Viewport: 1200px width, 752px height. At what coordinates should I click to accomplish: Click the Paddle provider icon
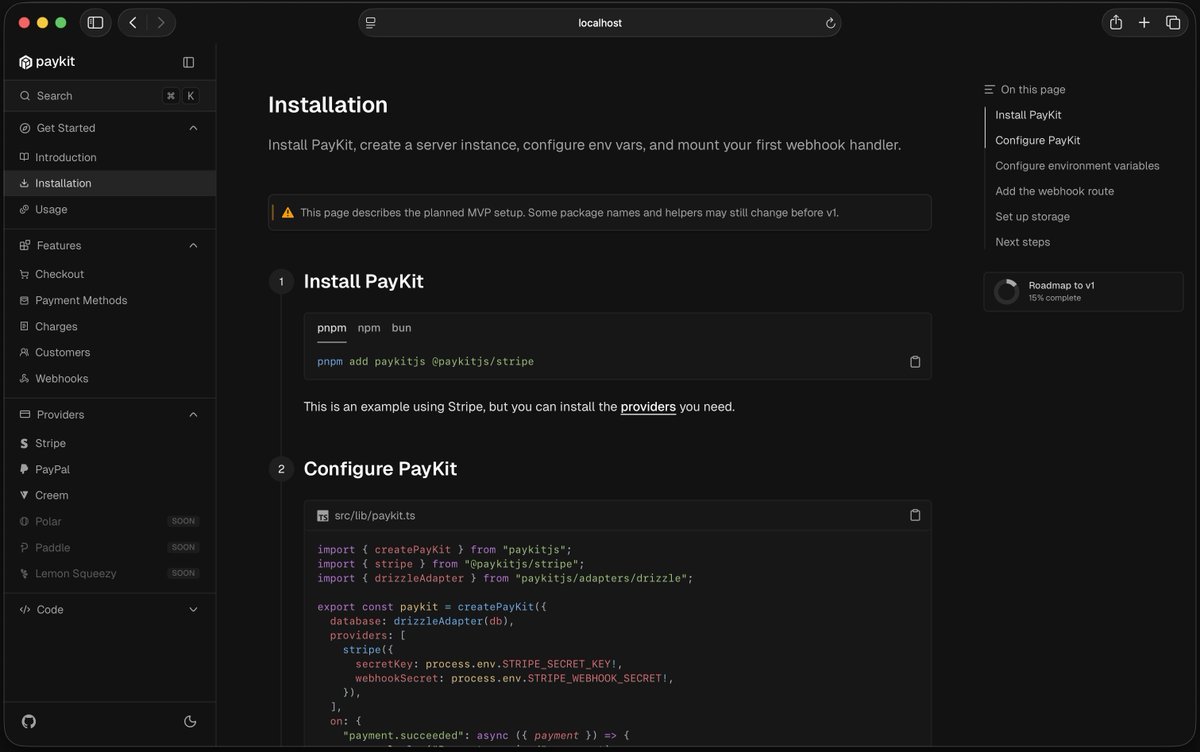click(25, 547)
